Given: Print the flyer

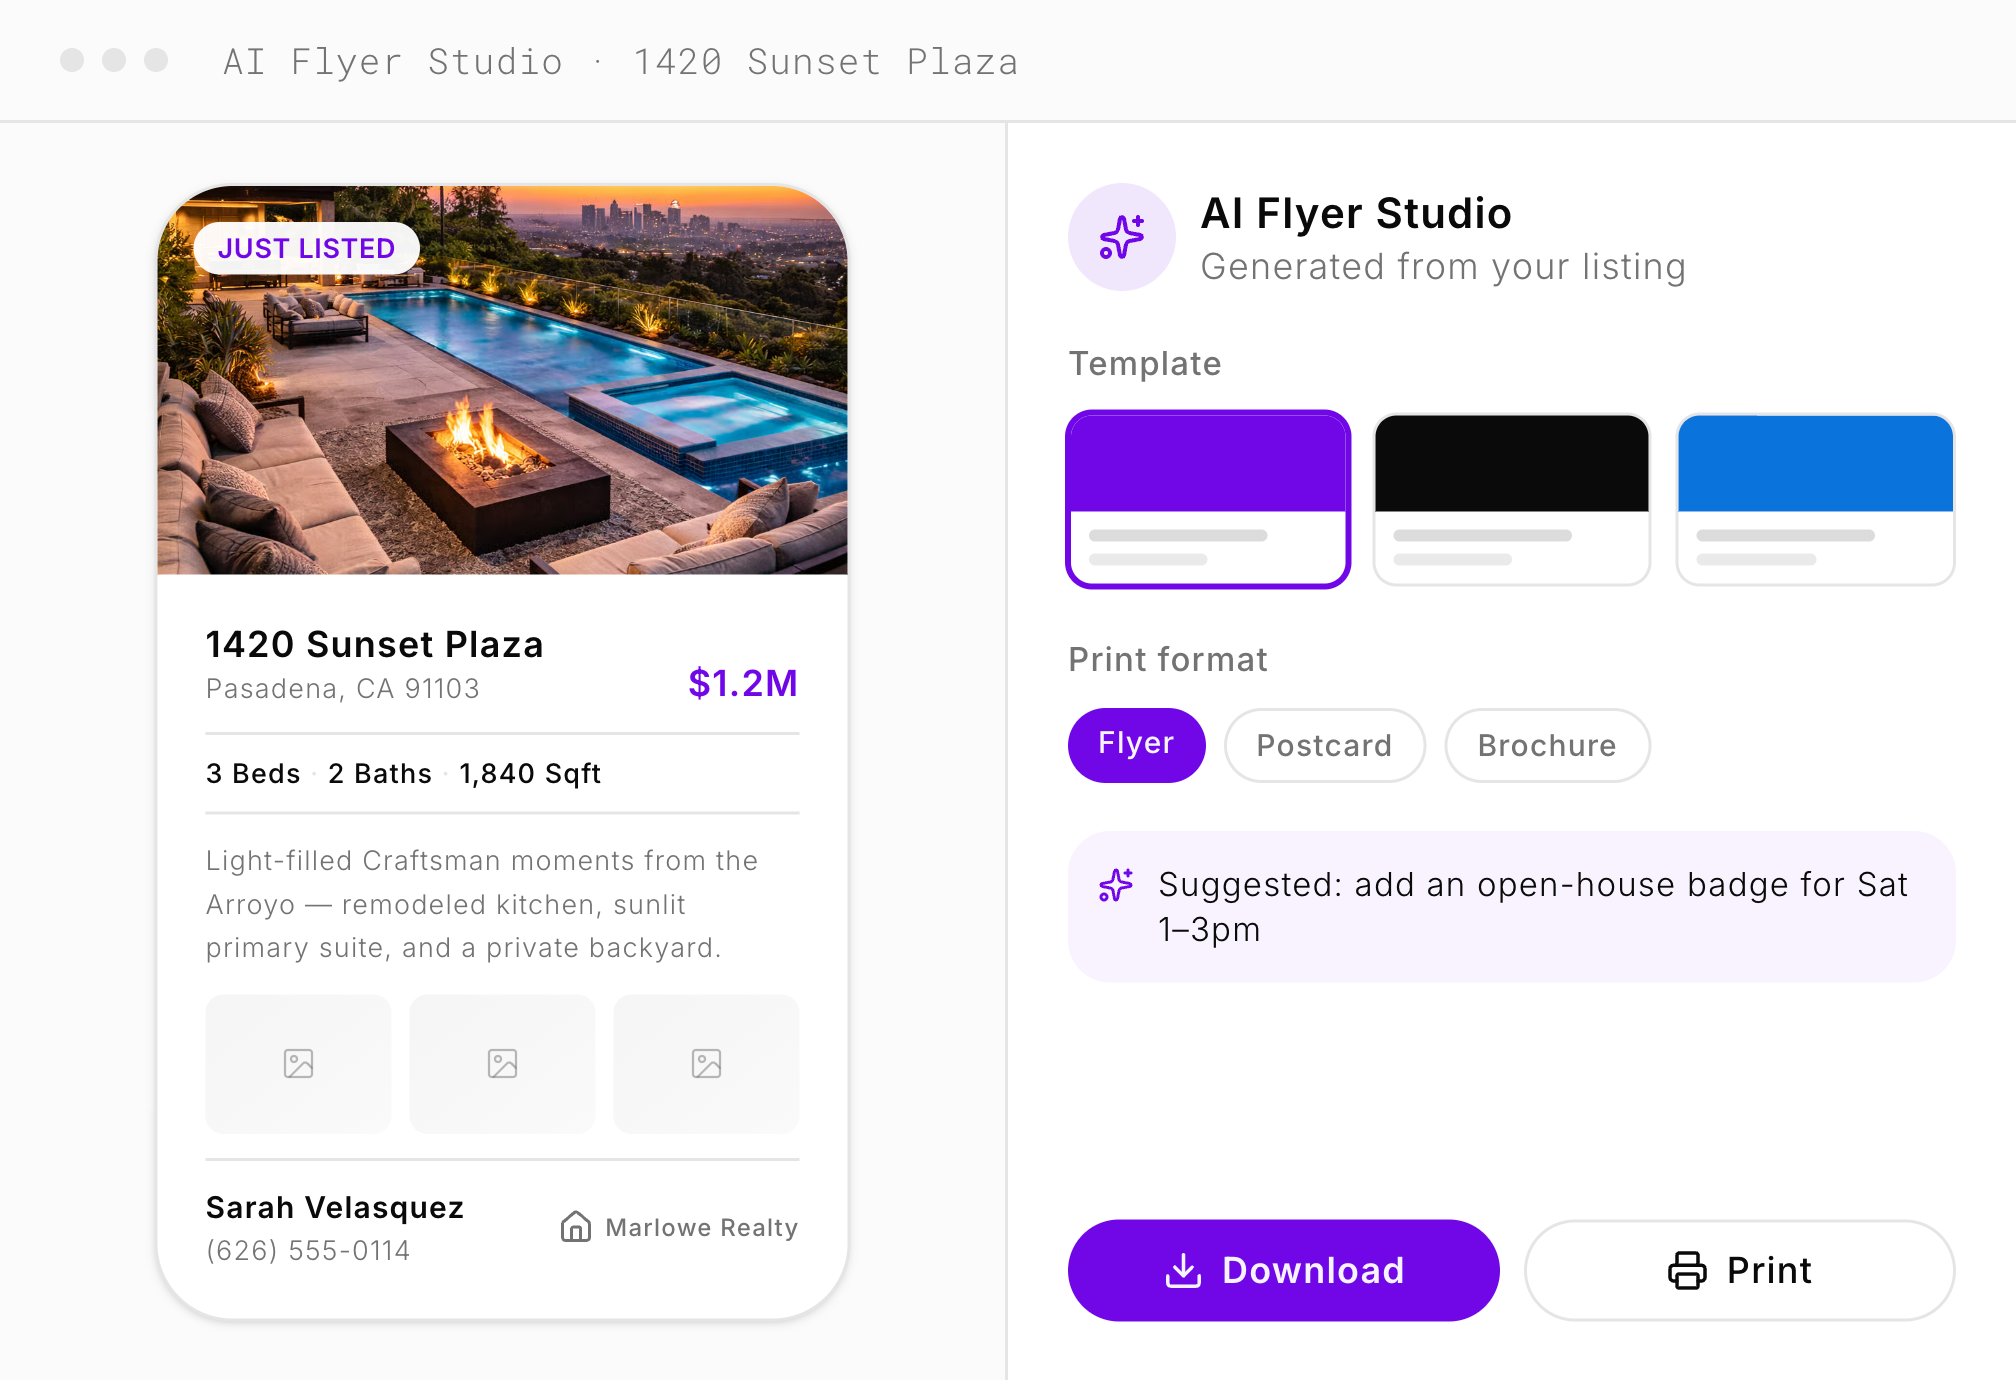Looking at the screenshot, I should [1739, 1270].
